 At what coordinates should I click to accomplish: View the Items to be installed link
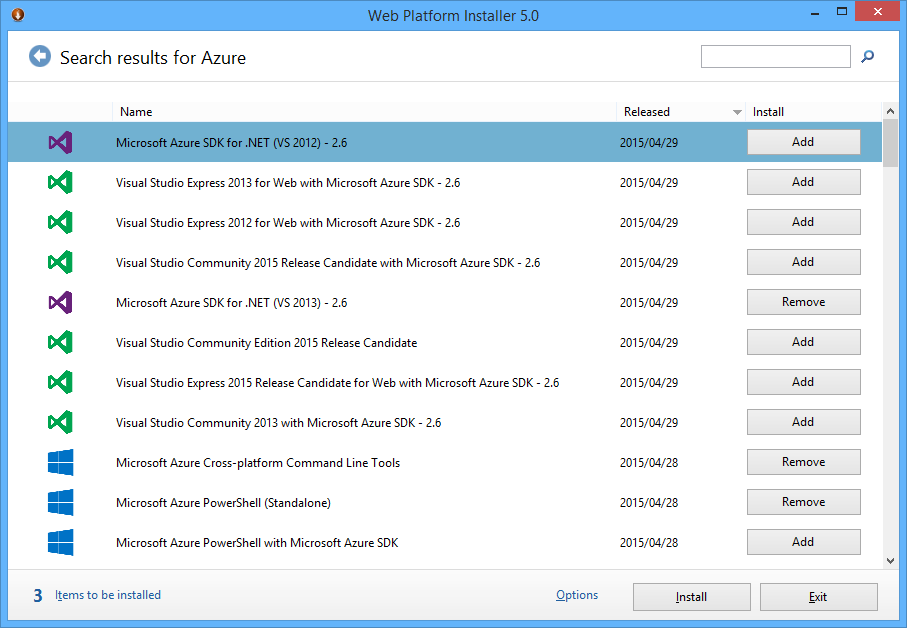[108, 595]
